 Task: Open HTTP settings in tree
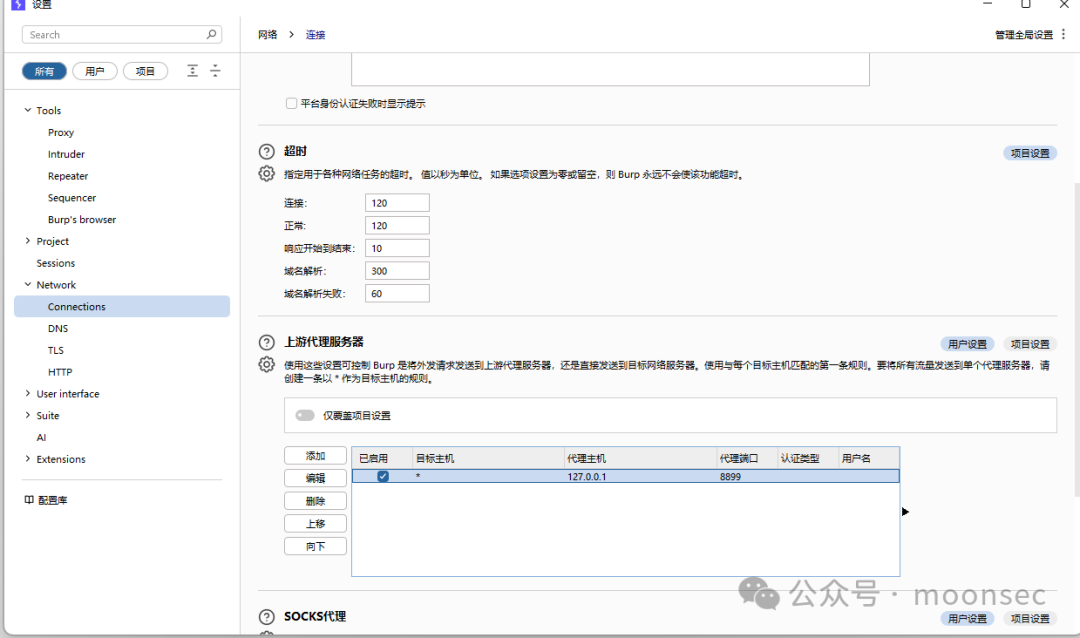point(60,372)
